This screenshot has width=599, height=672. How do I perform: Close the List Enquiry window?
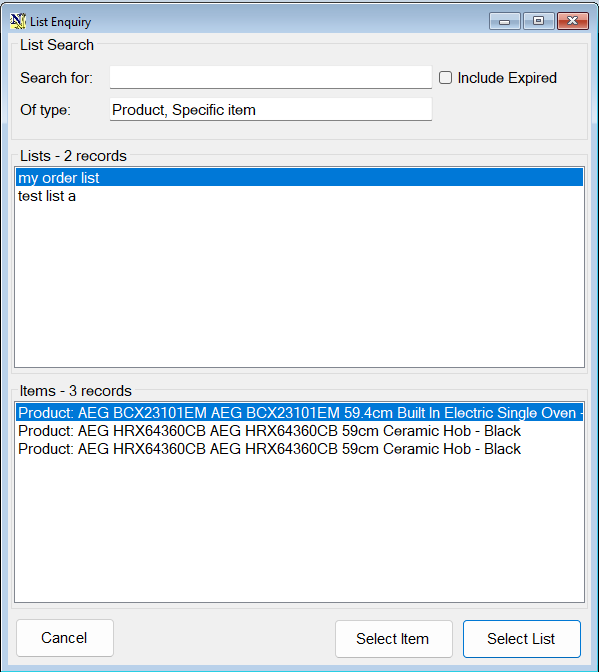(572, 21)
